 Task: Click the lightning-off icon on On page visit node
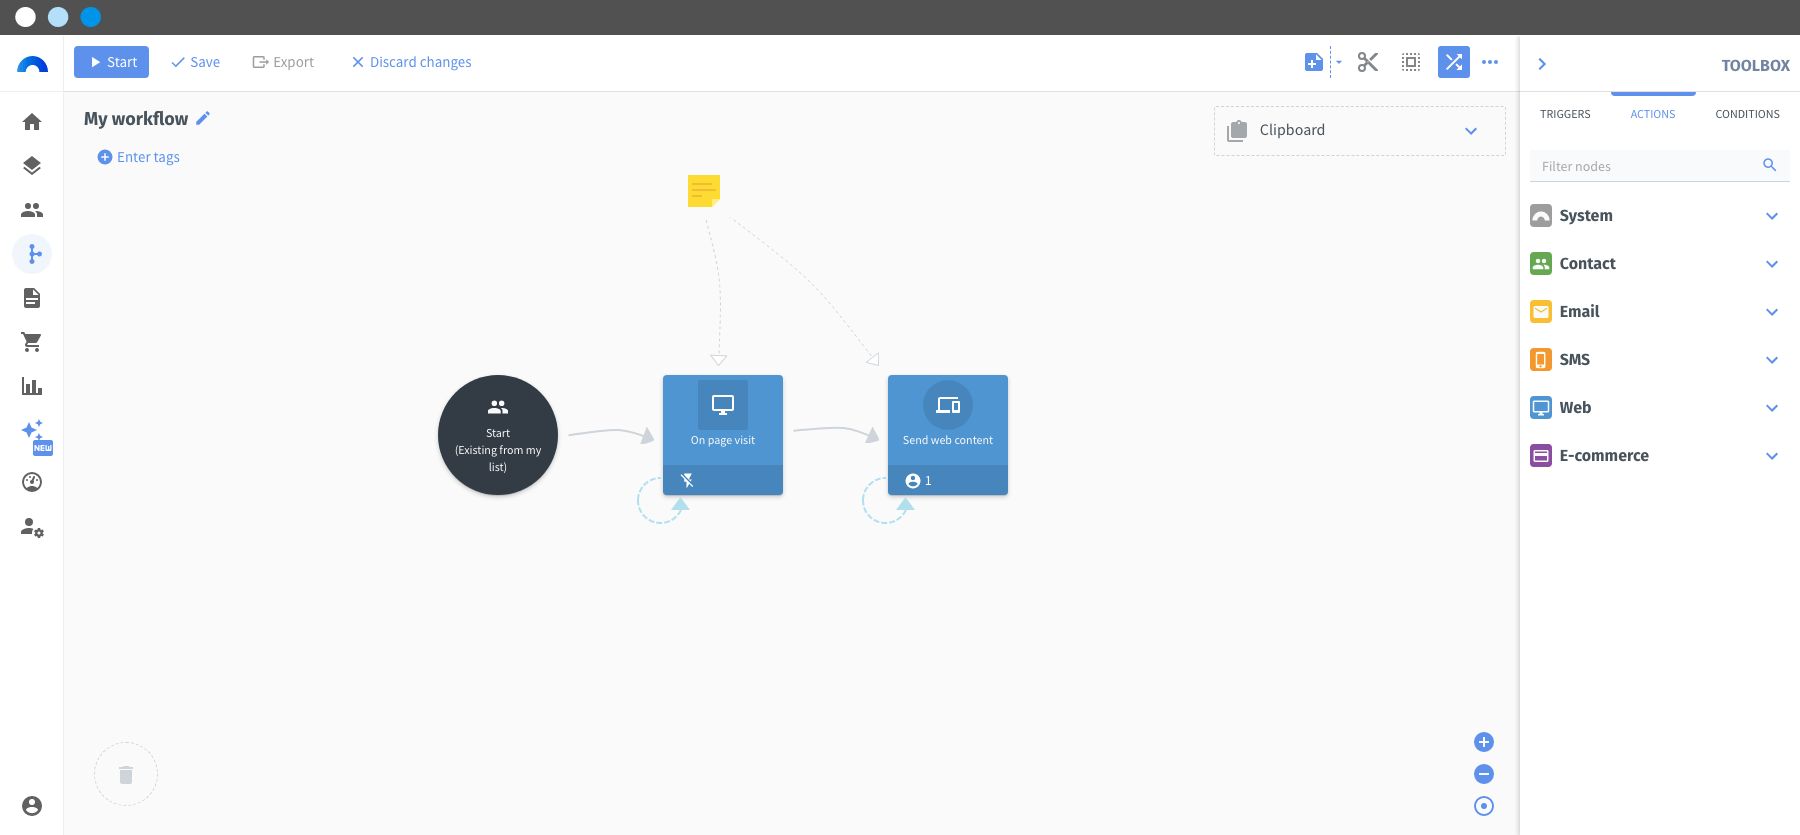[687, 481]
